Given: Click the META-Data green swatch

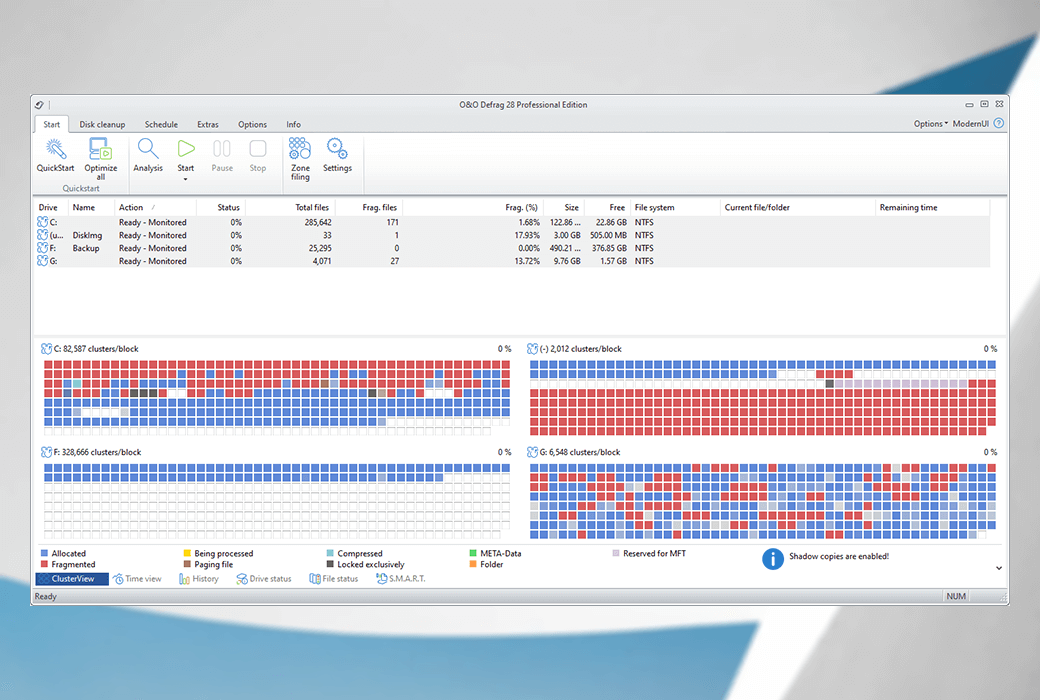Looking at the screenshot, I should pyautogui.click(x=473, y=553).
